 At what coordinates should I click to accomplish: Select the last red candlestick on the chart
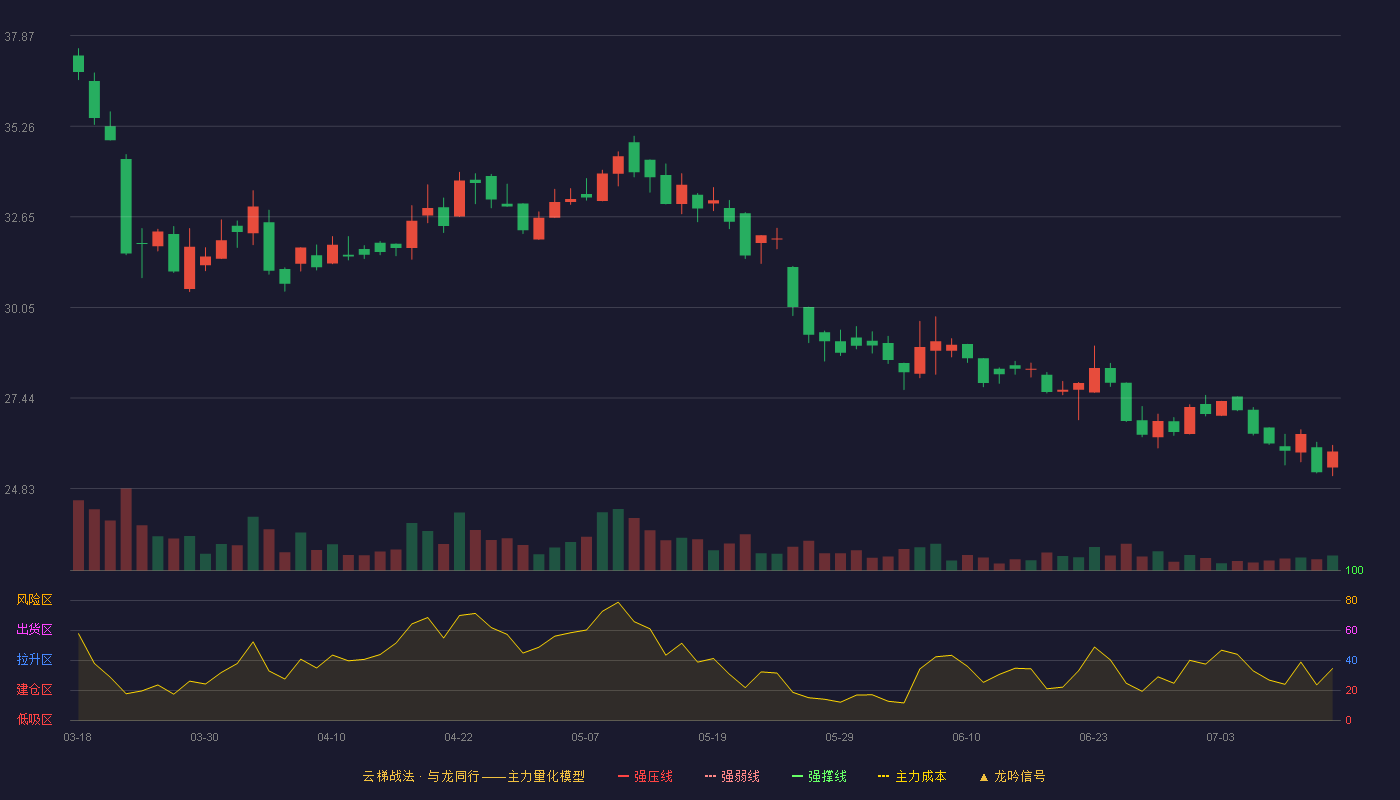(1332, 459)
